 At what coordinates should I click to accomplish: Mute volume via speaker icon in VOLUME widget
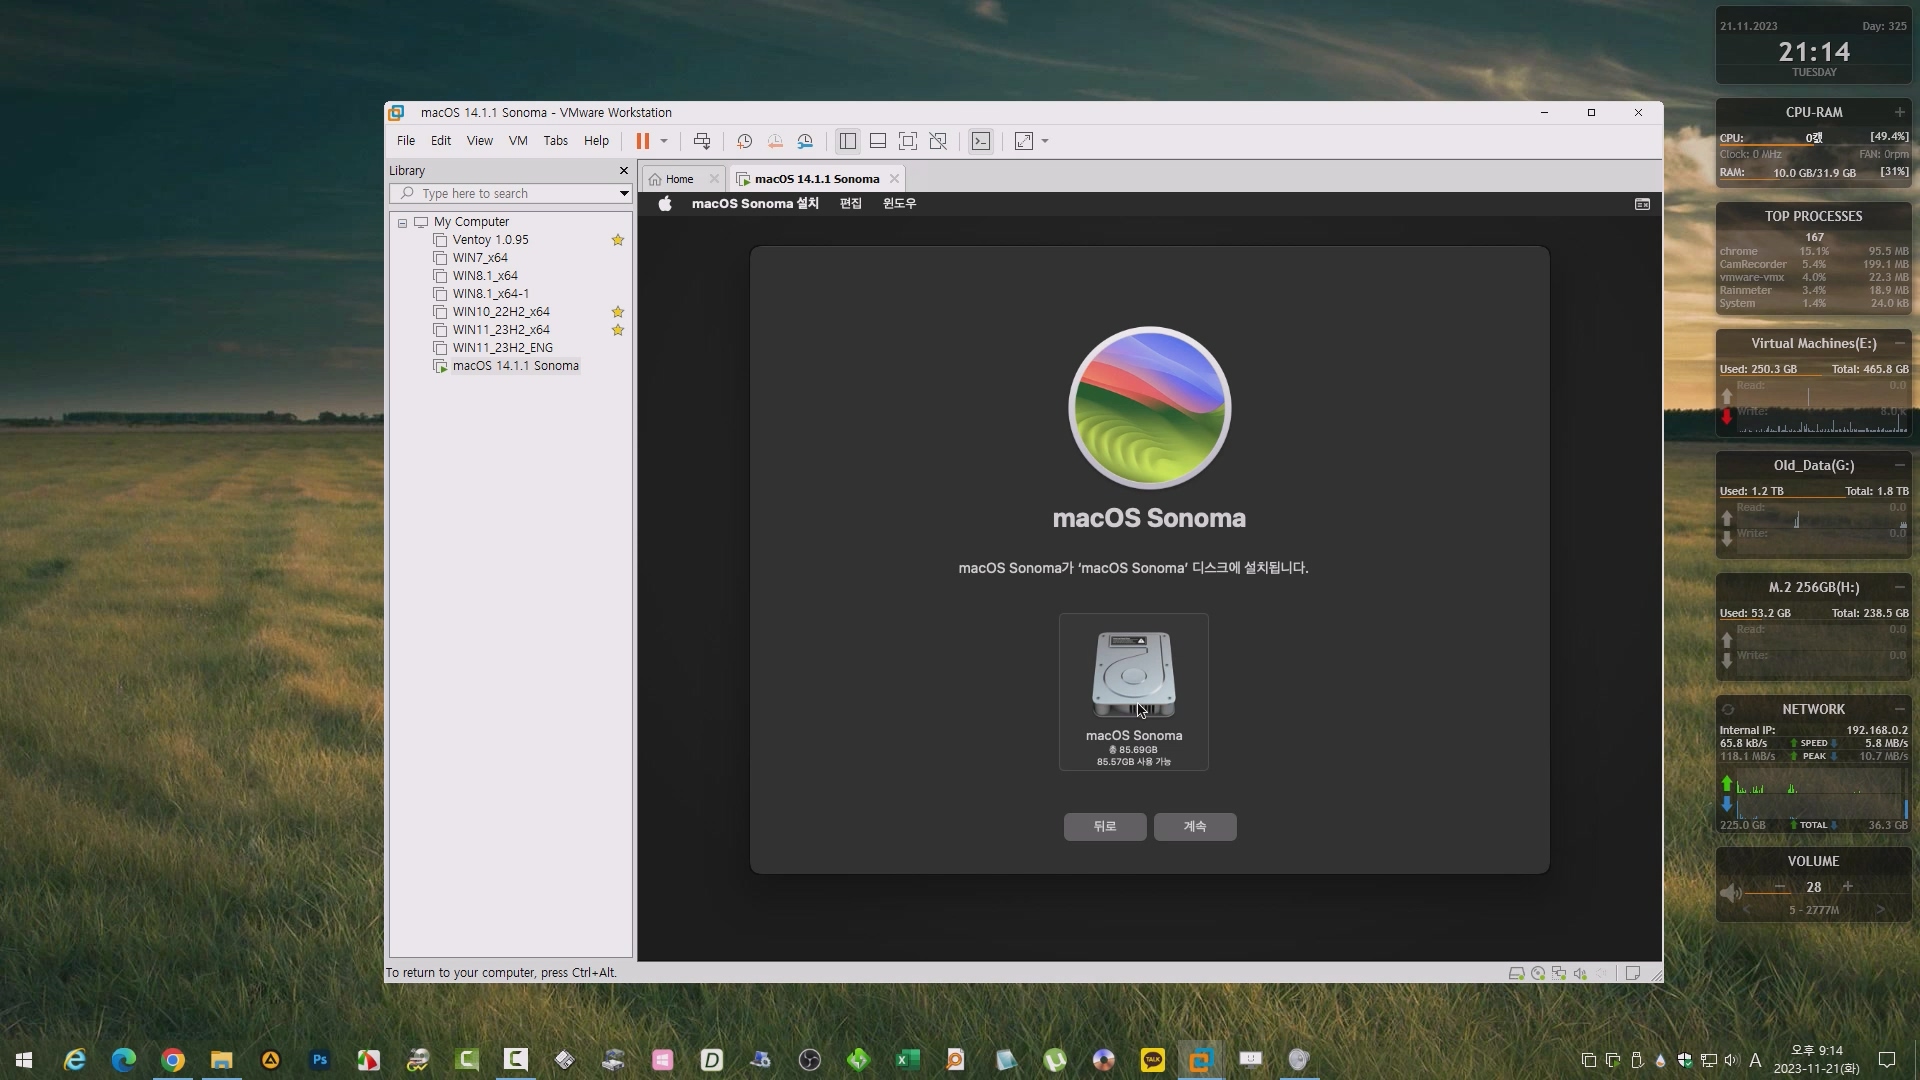[x=1730, y=892]
